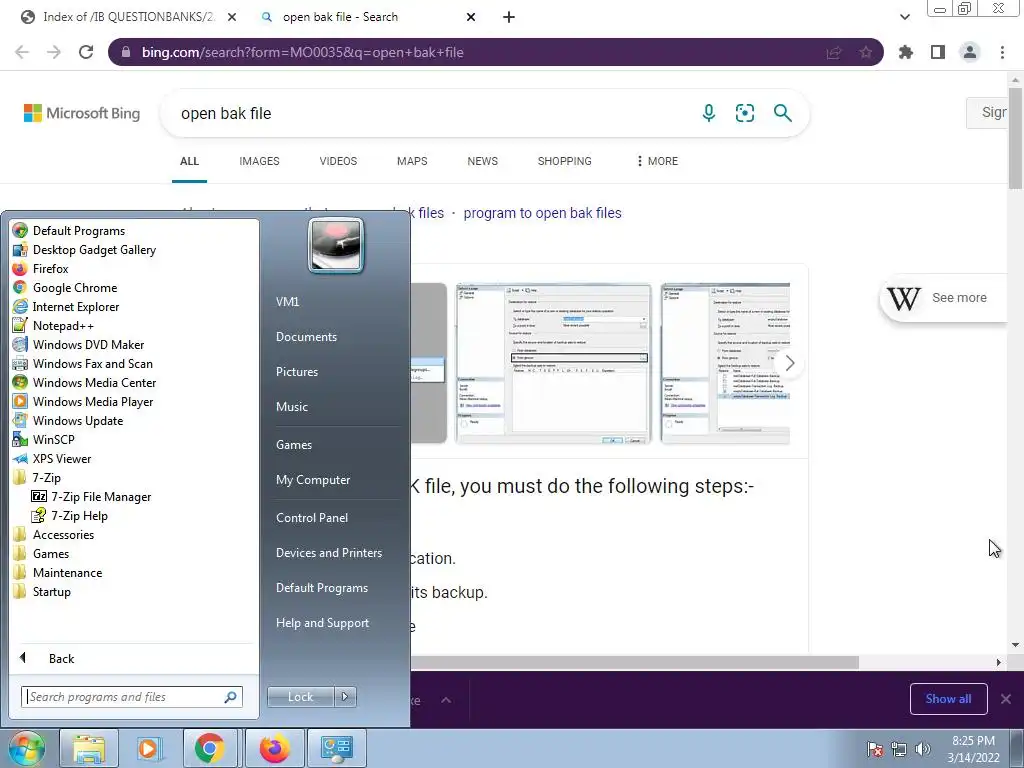Open Control Panel
This screenshot has width=1024, height=768.
coord(312,518)
